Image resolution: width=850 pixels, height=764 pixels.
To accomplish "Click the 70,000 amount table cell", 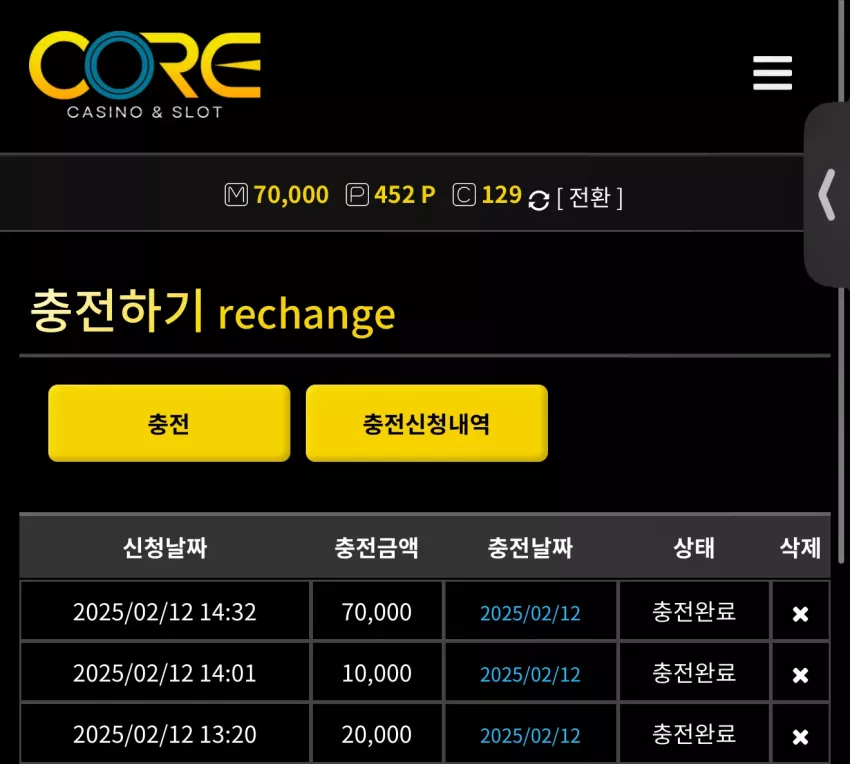I will 376,612.
